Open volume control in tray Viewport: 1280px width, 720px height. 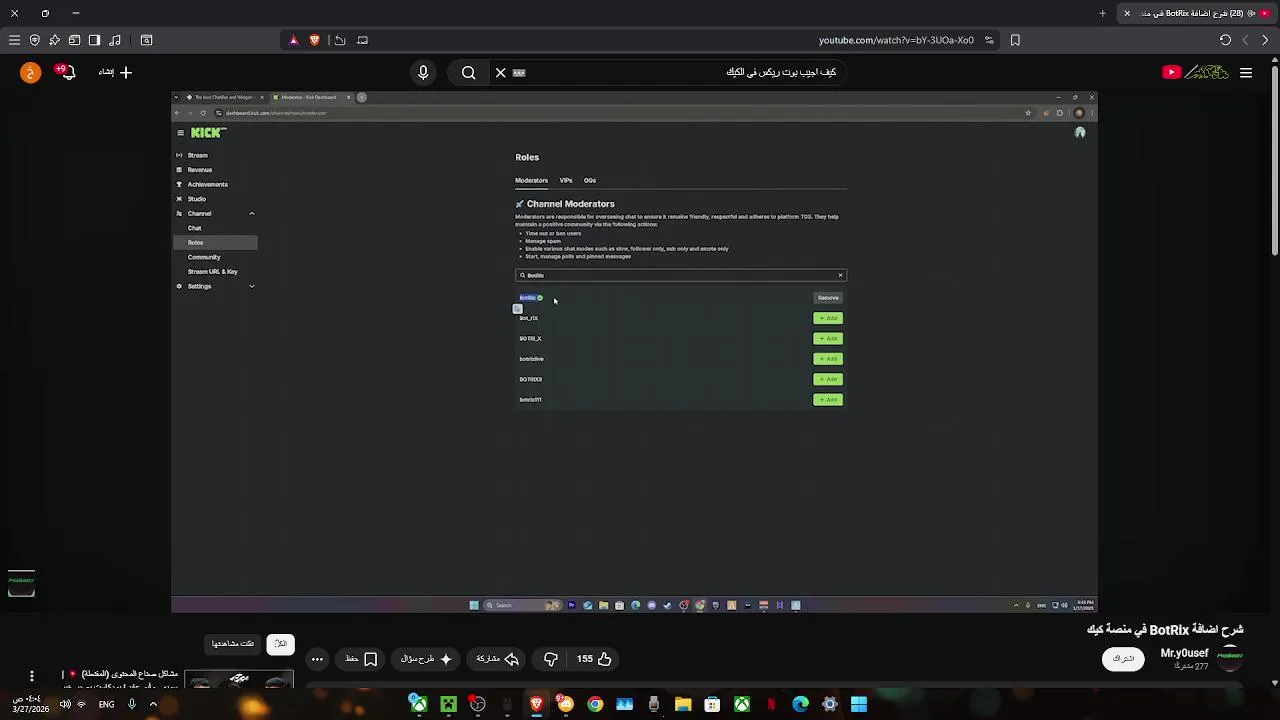(x=65, y=705)
